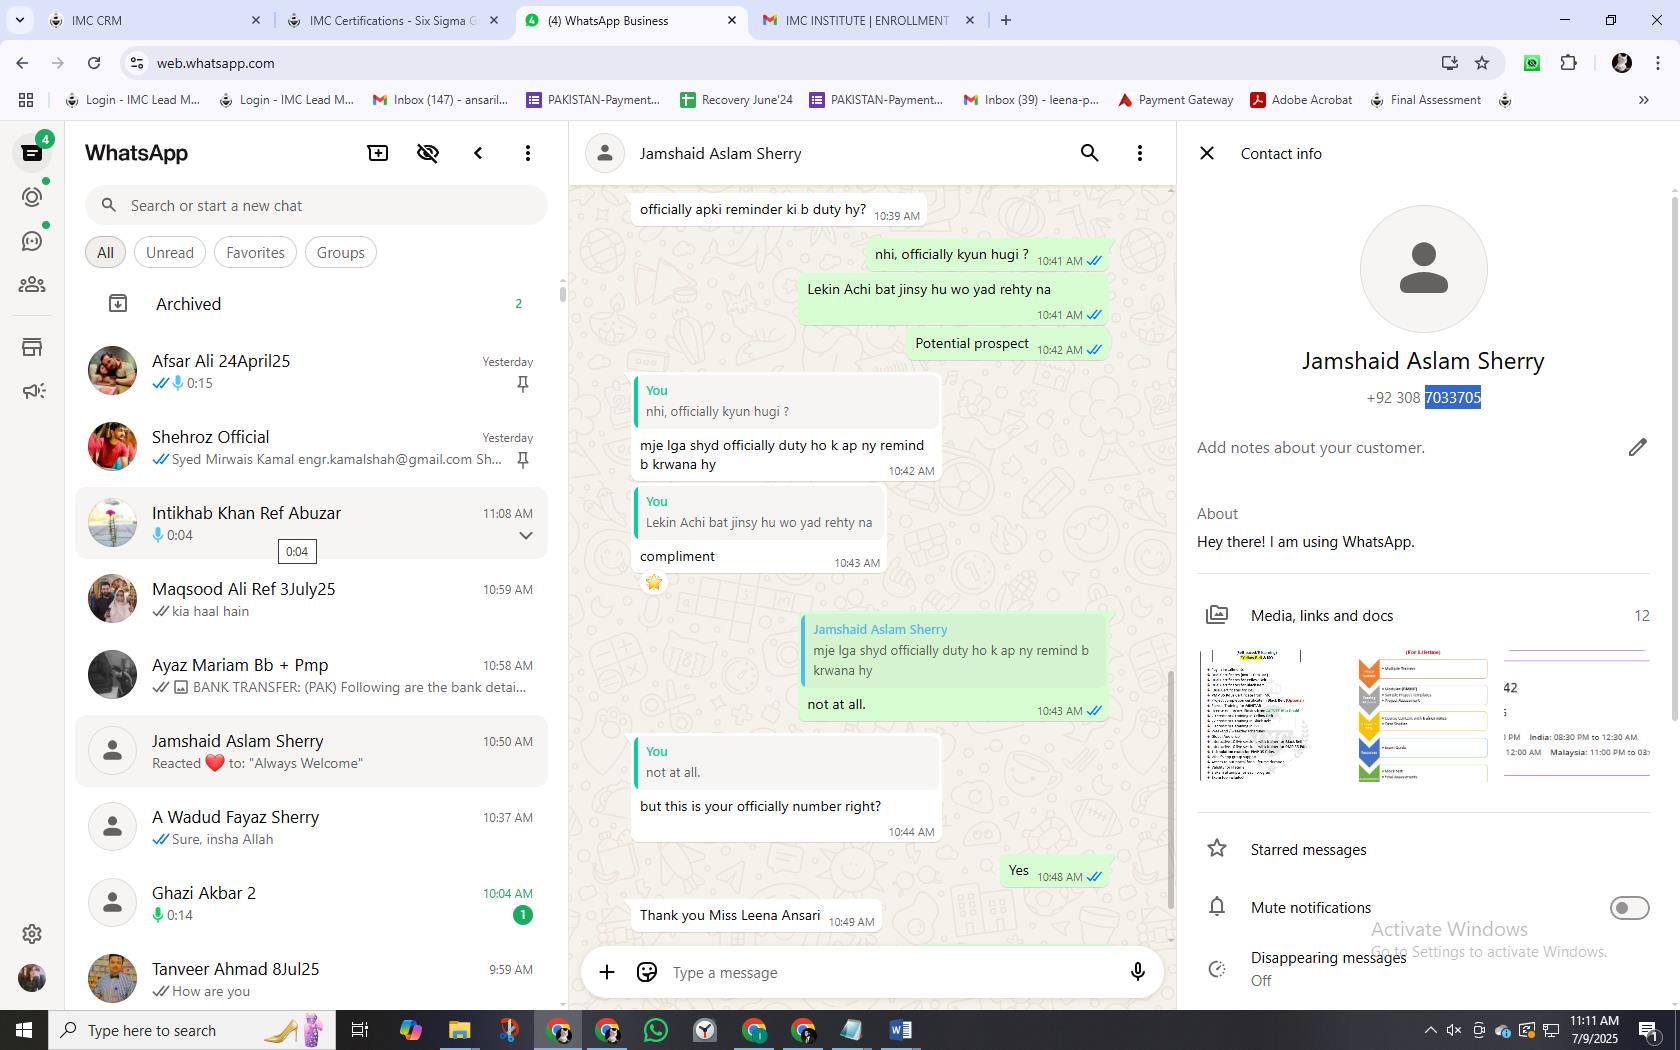1680x1050 pixels.
Task: Open the Advertise megaphone icon
Action: (x=32, y=391)
